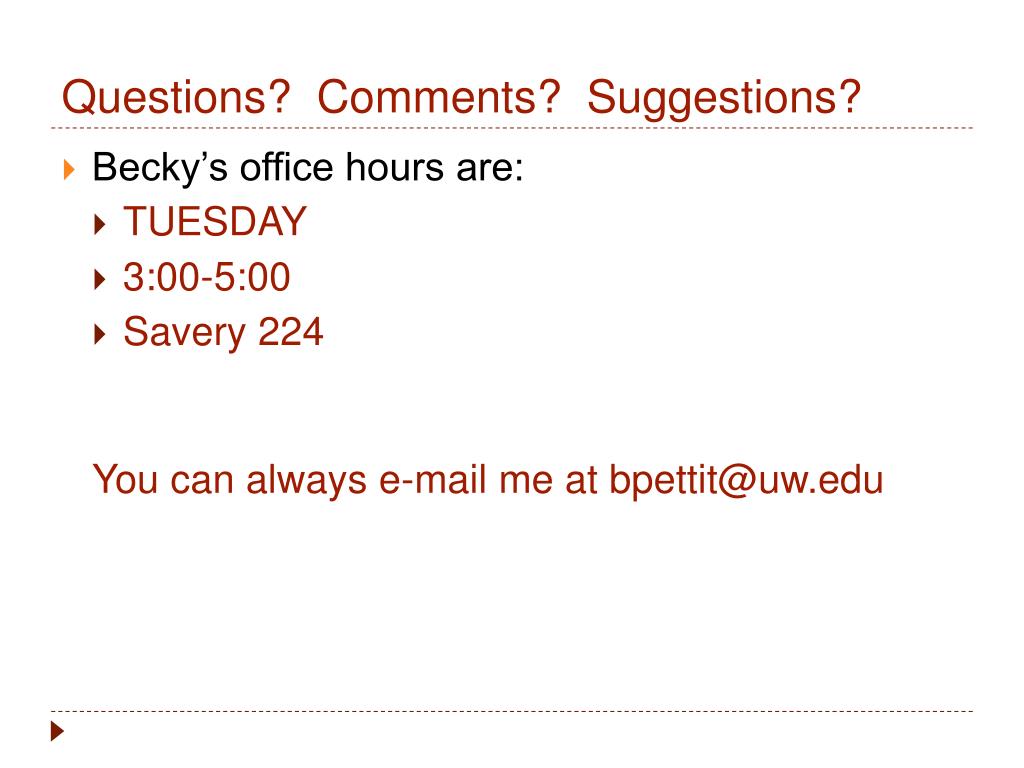This screenshot has height=768, width=1024.
Task: Select the TUESDAY bullet text
Action: pyautogui.click(x=215, y=221)
